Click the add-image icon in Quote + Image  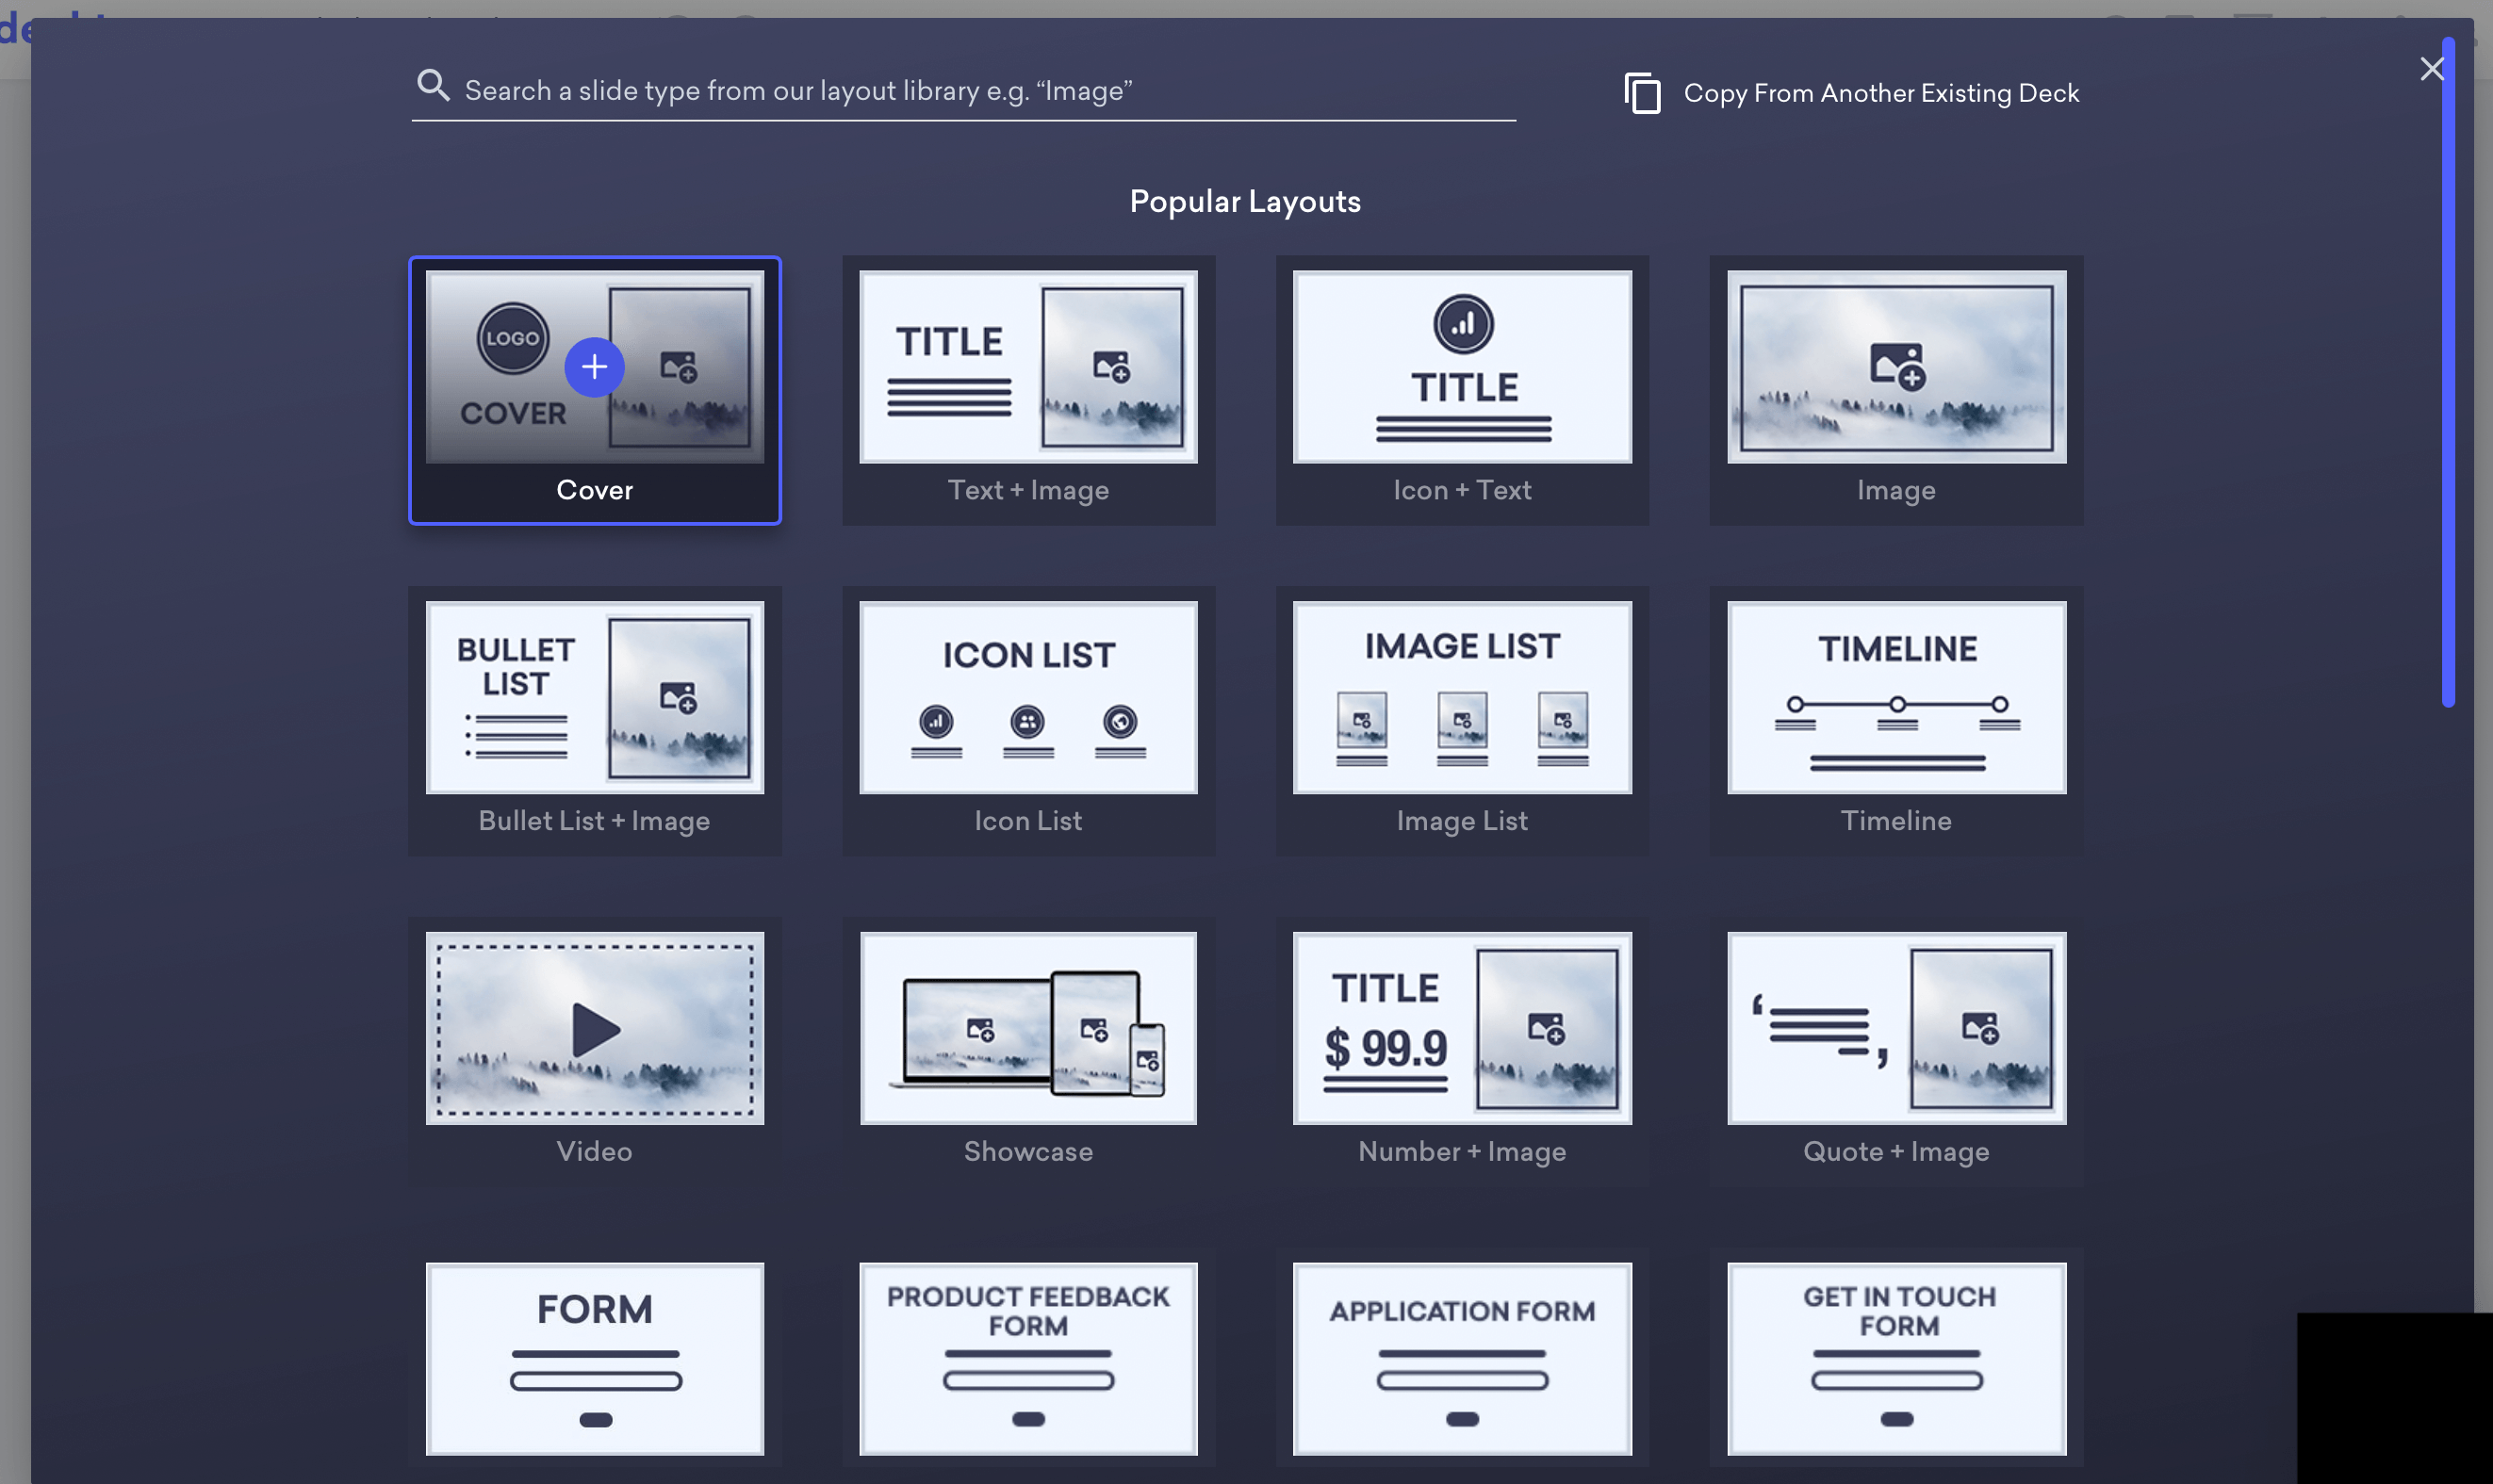tap(1980, 1027)
